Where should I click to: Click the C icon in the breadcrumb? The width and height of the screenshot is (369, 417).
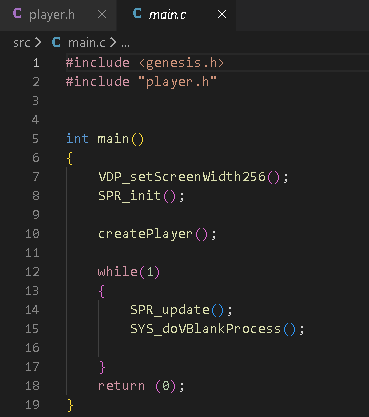click(x=56, y=42)
